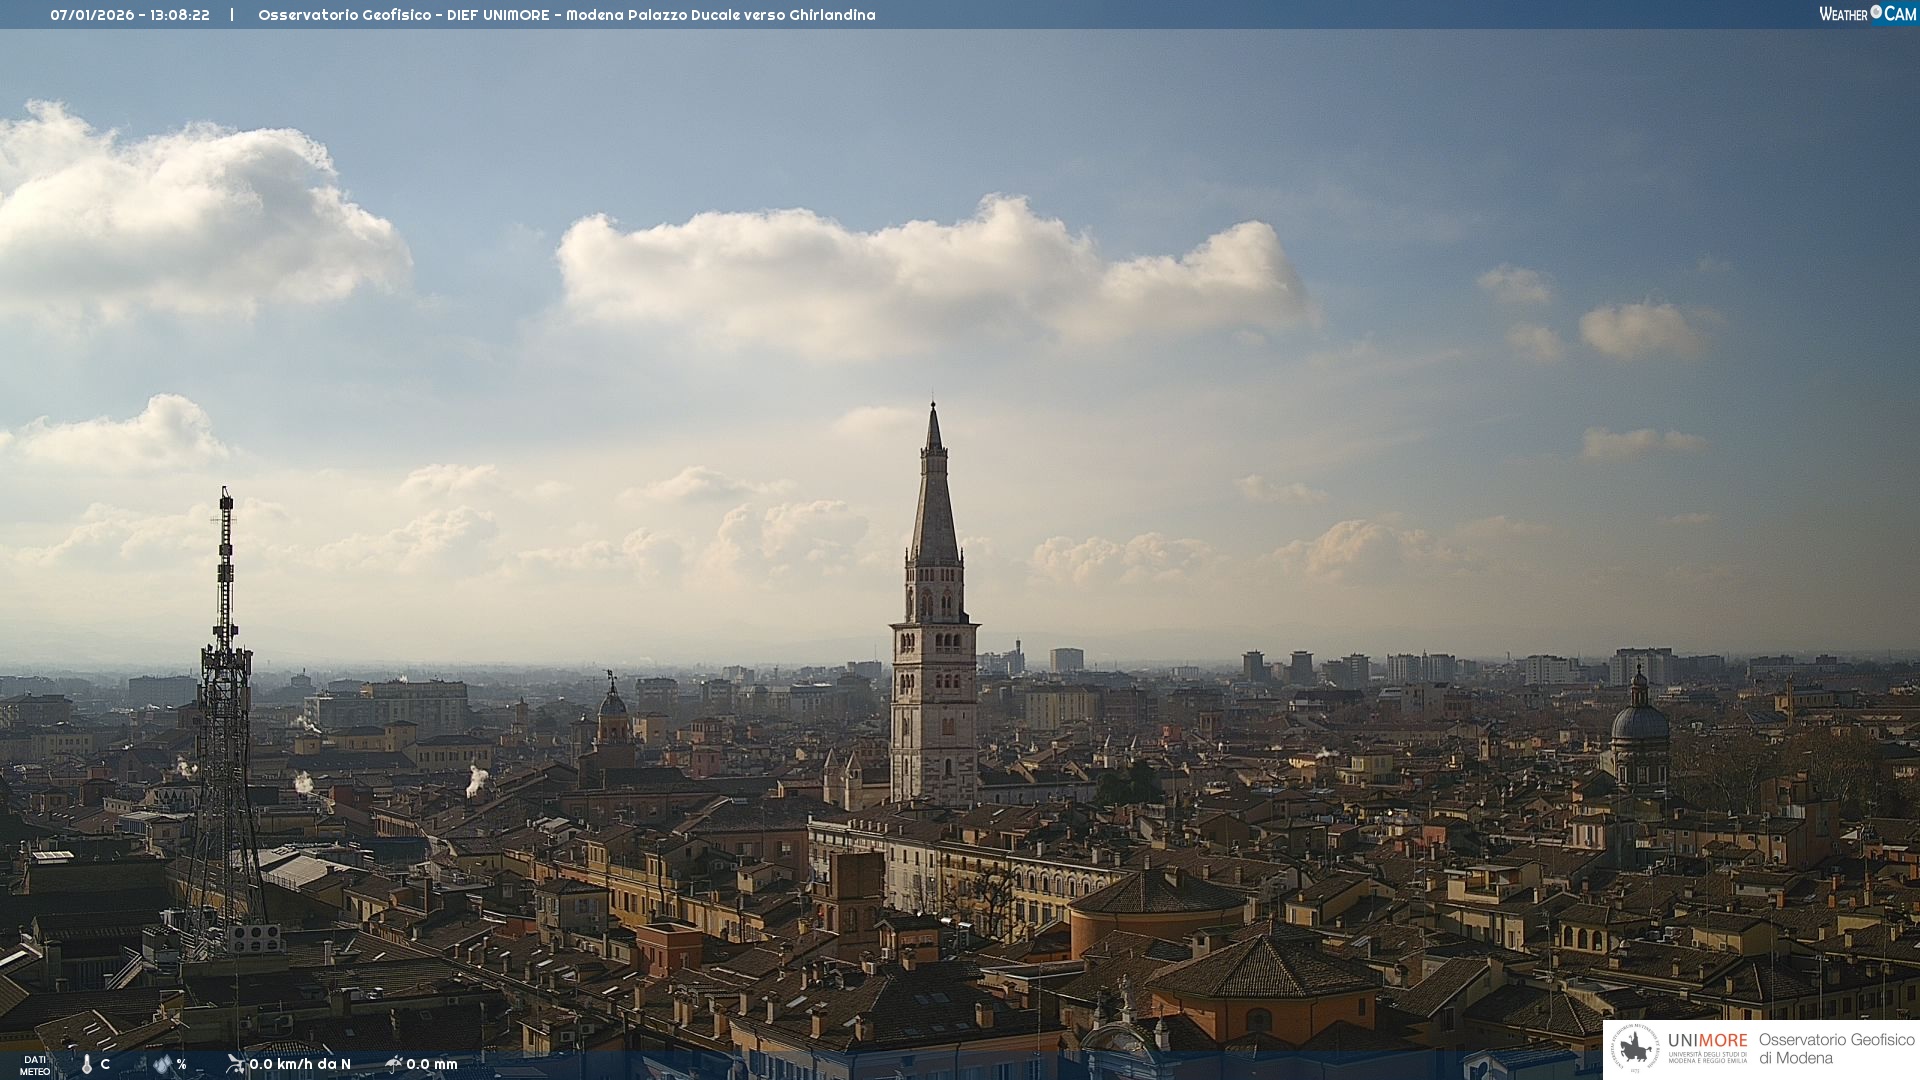Viewport: 1920px width, 1080px height.
Task: Click the Weather word in the logo
Action: tap(1843, 14)
